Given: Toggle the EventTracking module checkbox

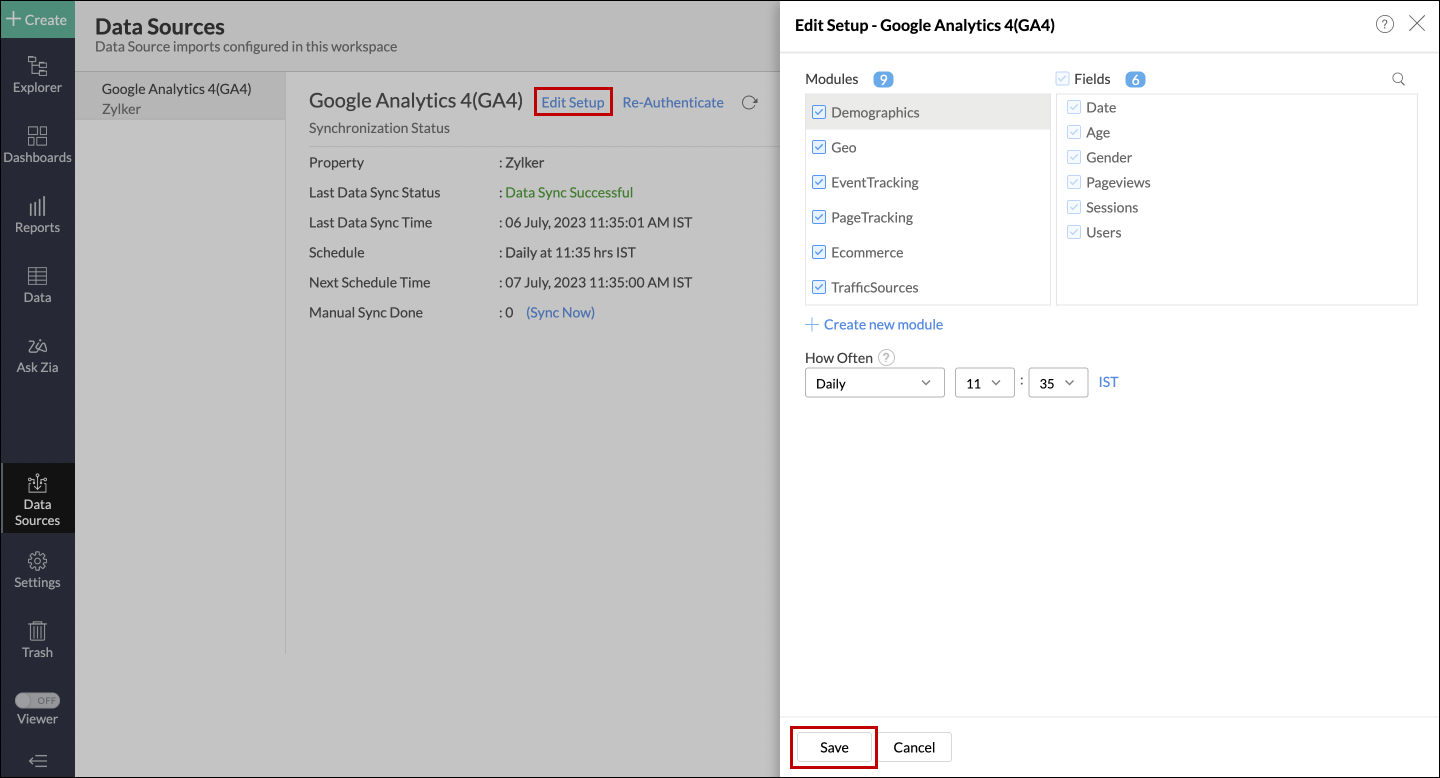Looking at the screenshot, I should coord(819,182).
